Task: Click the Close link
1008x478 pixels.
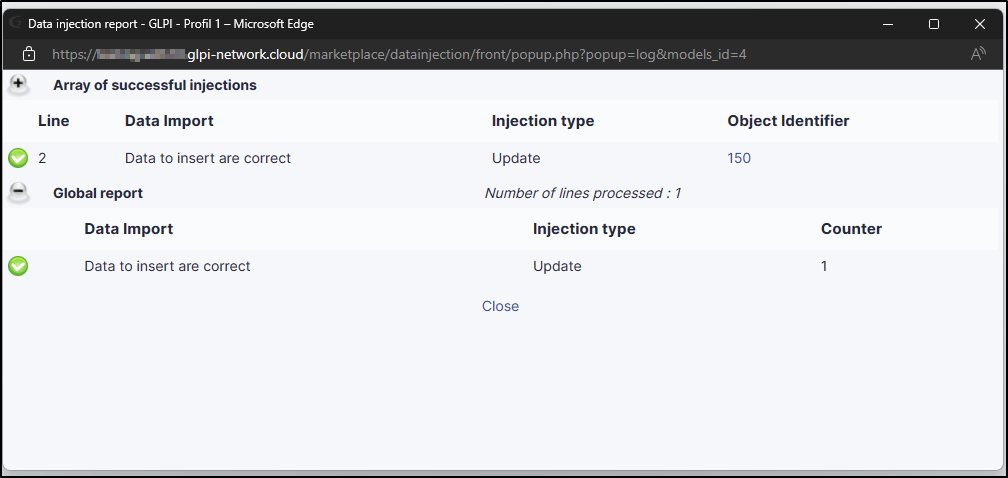Action: coord(500,306)
